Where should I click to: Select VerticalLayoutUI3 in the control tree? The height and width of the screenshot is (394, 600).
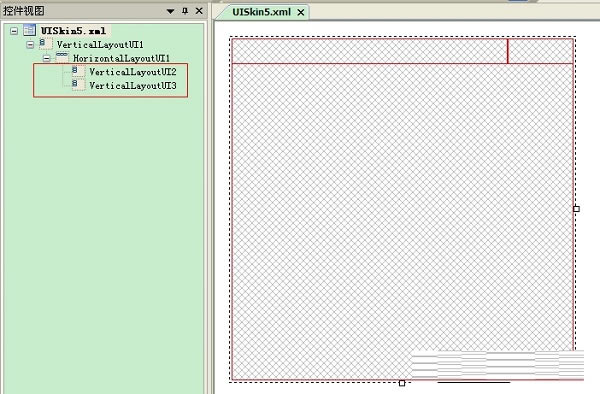click(x=133, y=86)
